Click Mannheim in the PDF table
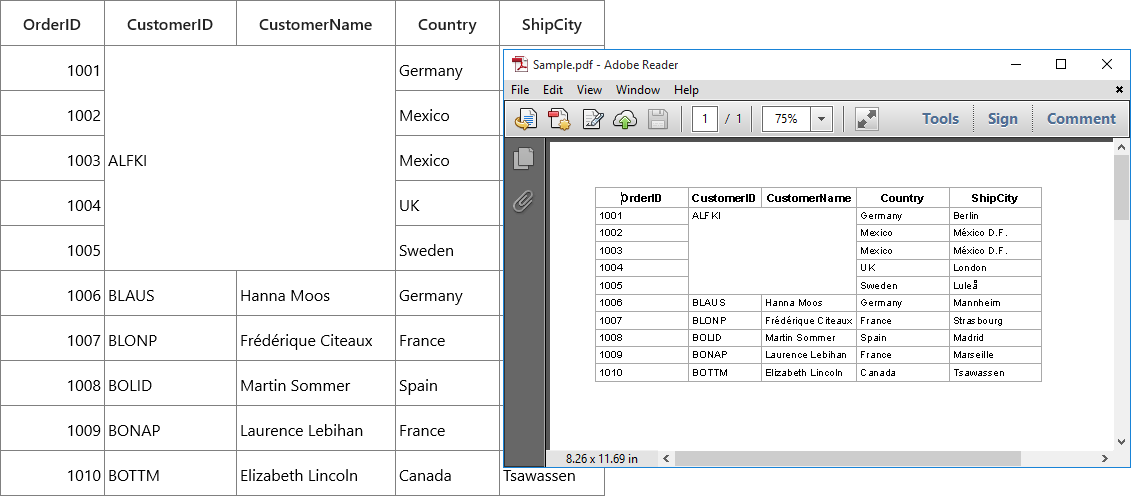The width and height of the screenshot is (1131, 496). pyautogui.click(x=977, y=303)
